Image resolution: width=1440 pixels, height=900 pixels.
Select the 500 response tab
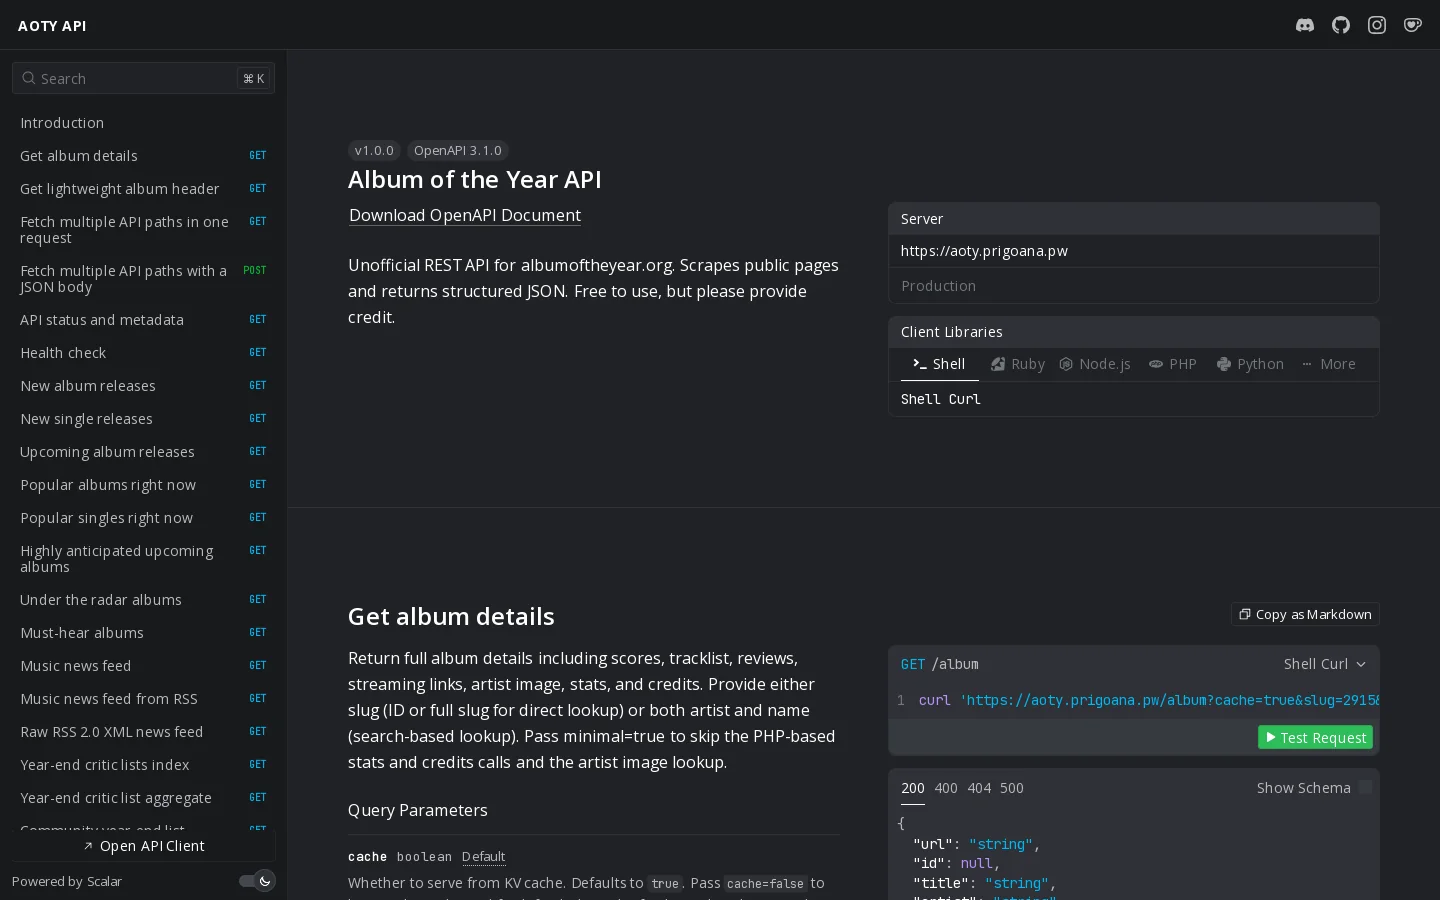point(1012,788)
